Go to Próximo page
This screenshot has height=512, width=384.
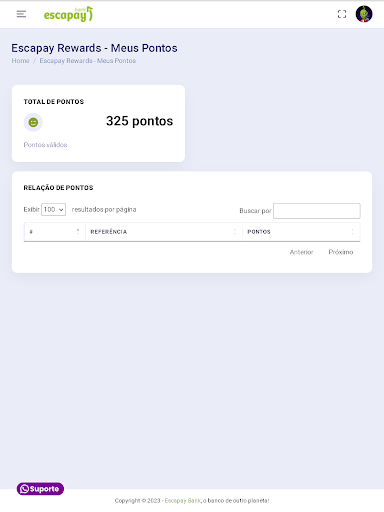click(341, 252)
